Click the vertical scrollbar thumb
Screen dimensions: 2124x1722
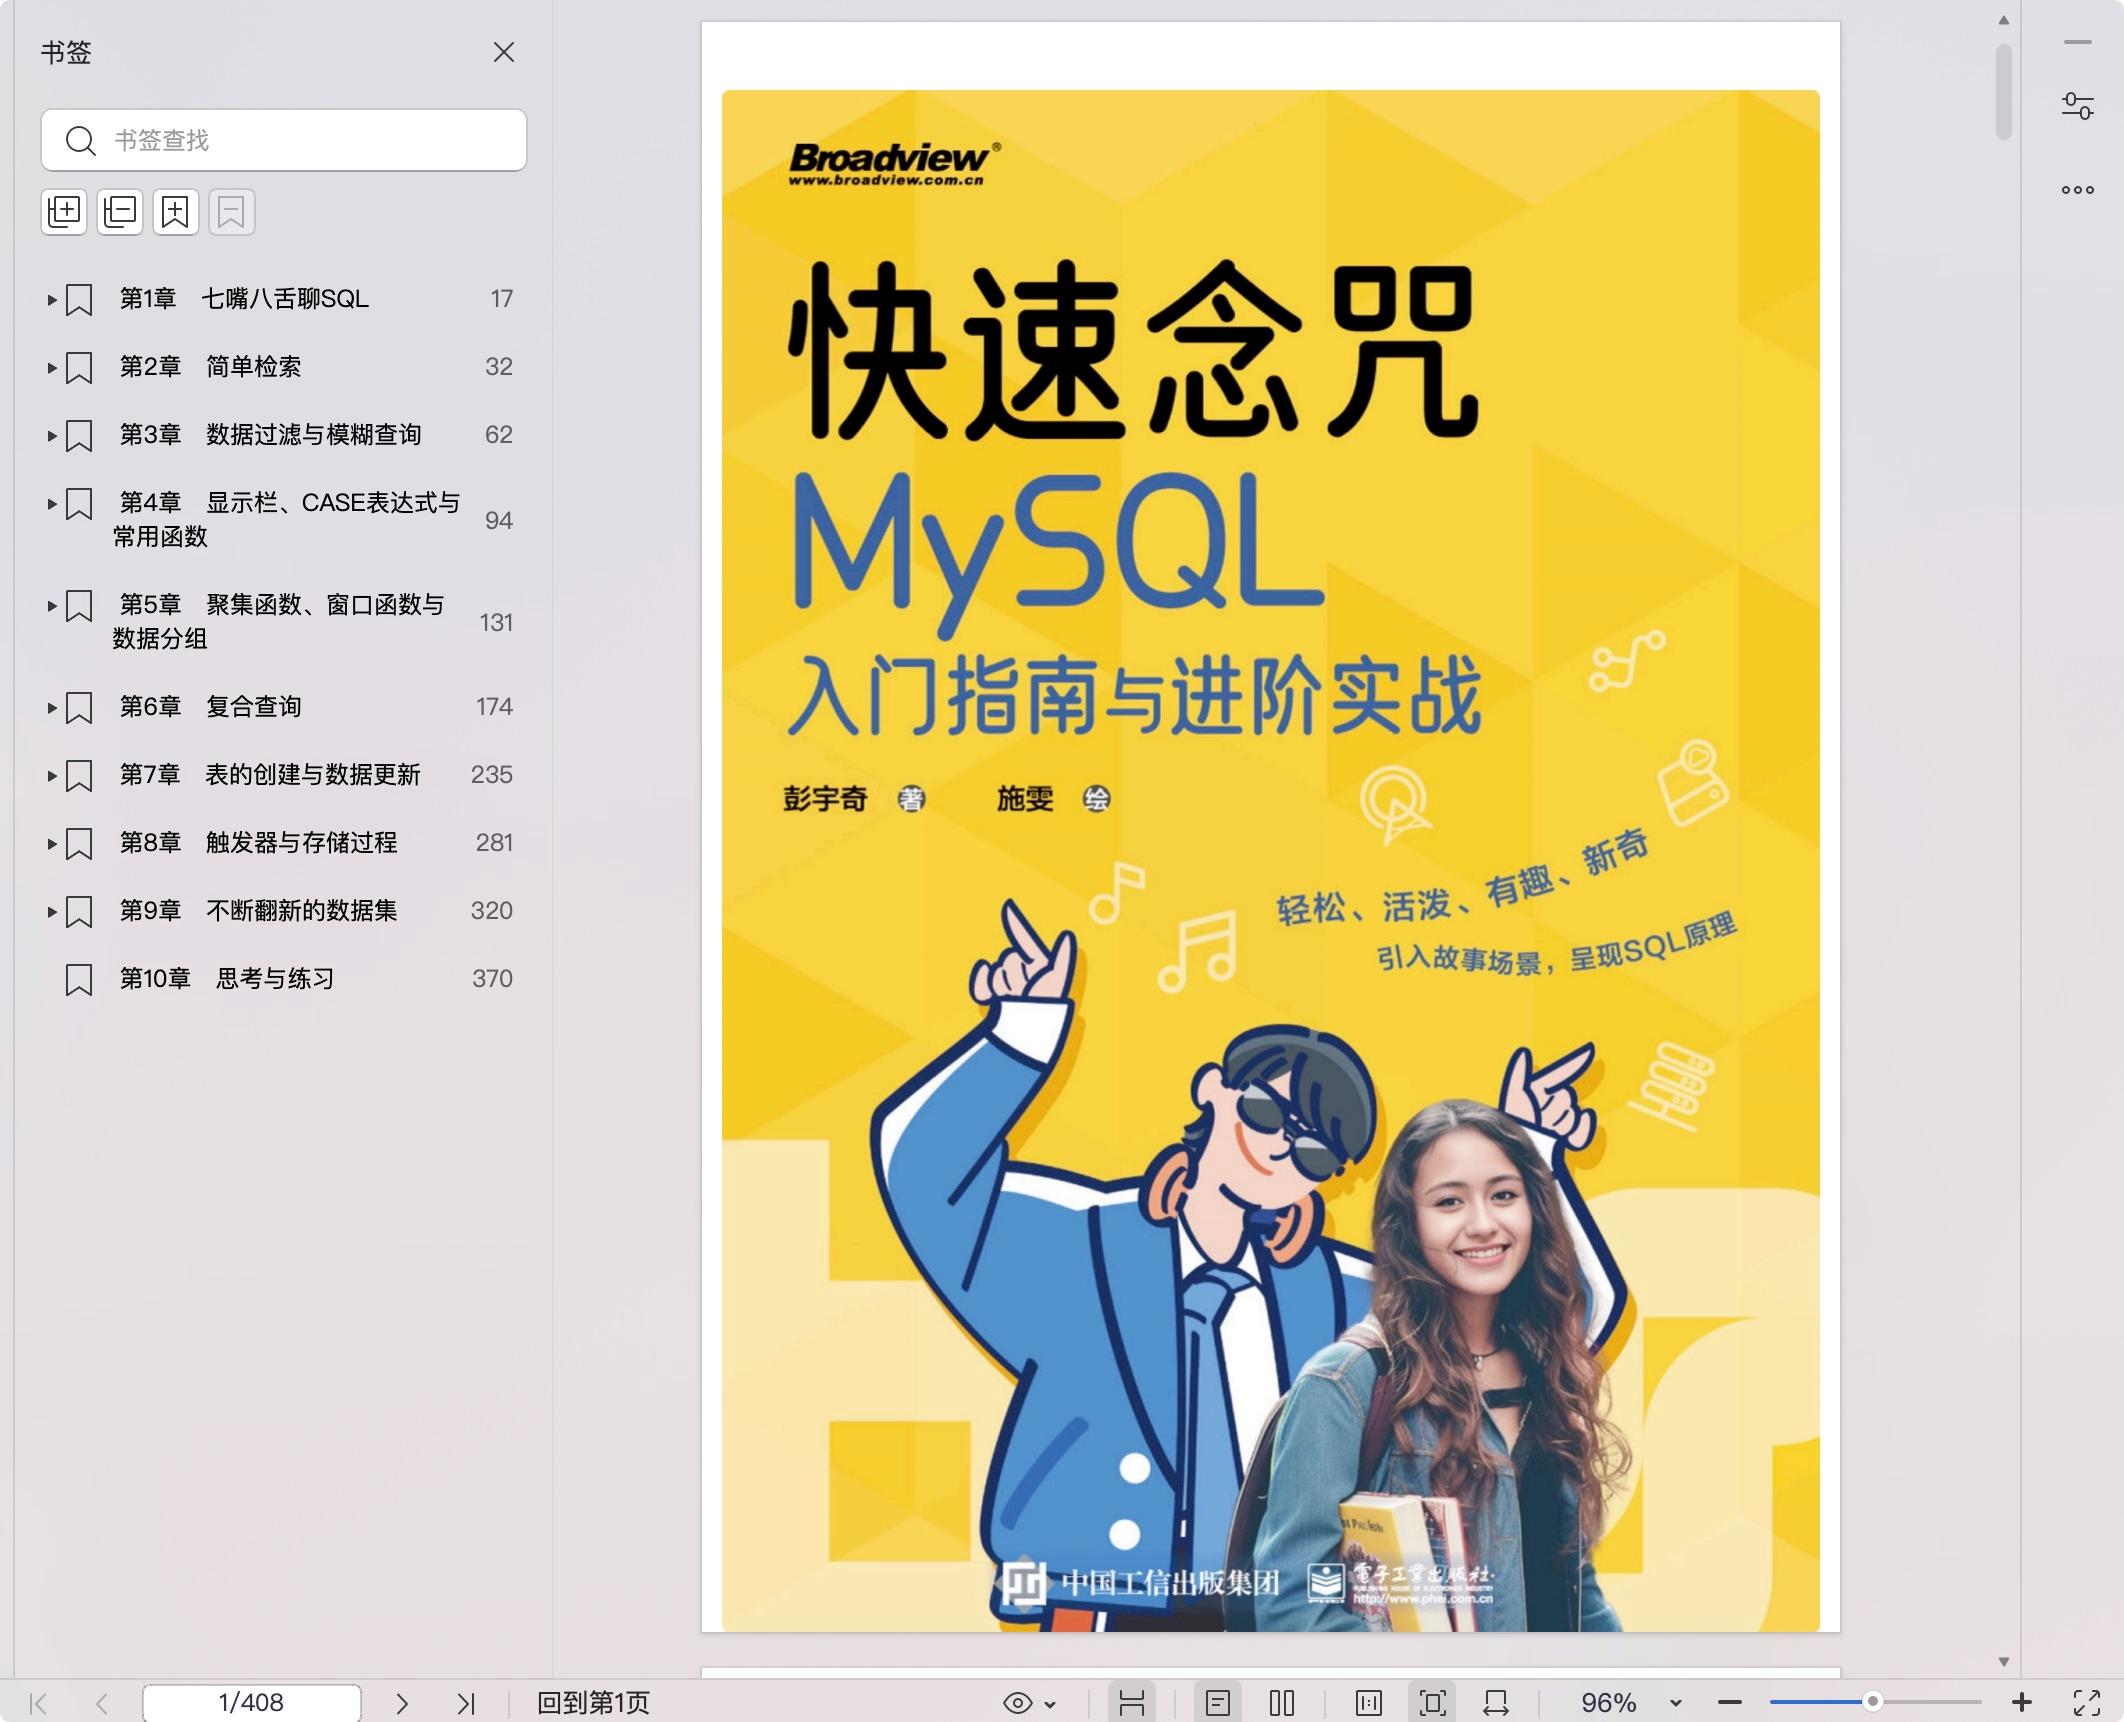[2003, 92]
